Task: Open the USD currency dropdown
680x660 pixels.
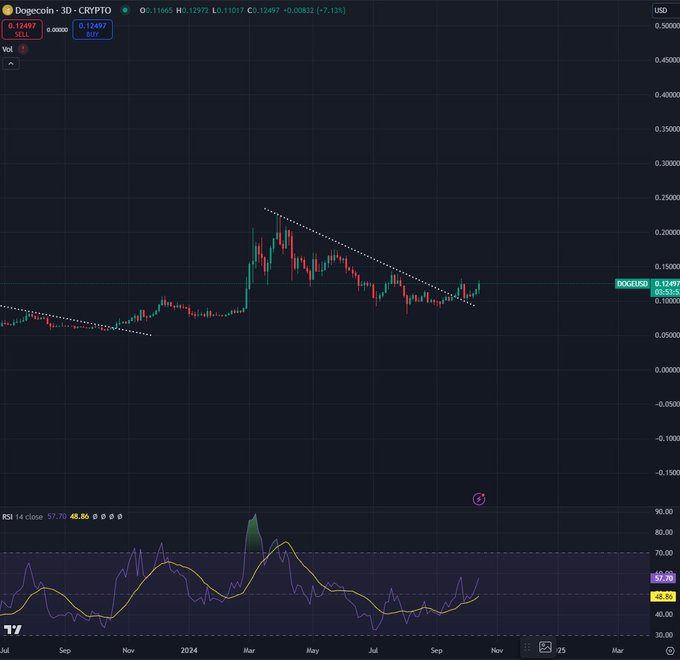Action: click(x=665, y=10)
